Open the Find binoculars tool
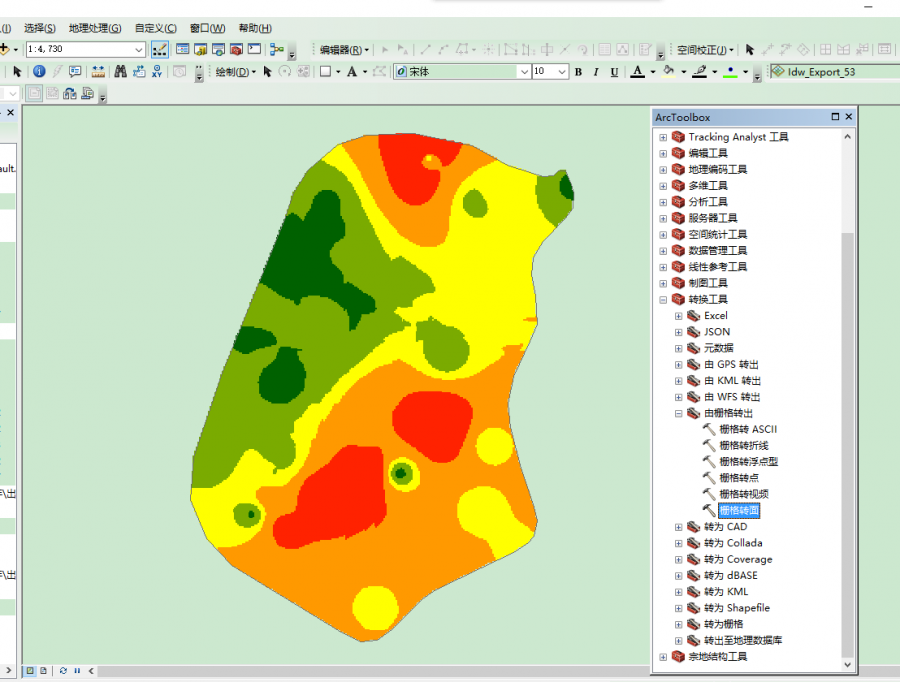The width and height of the screenshot is (900, 682). click(121, 71)
